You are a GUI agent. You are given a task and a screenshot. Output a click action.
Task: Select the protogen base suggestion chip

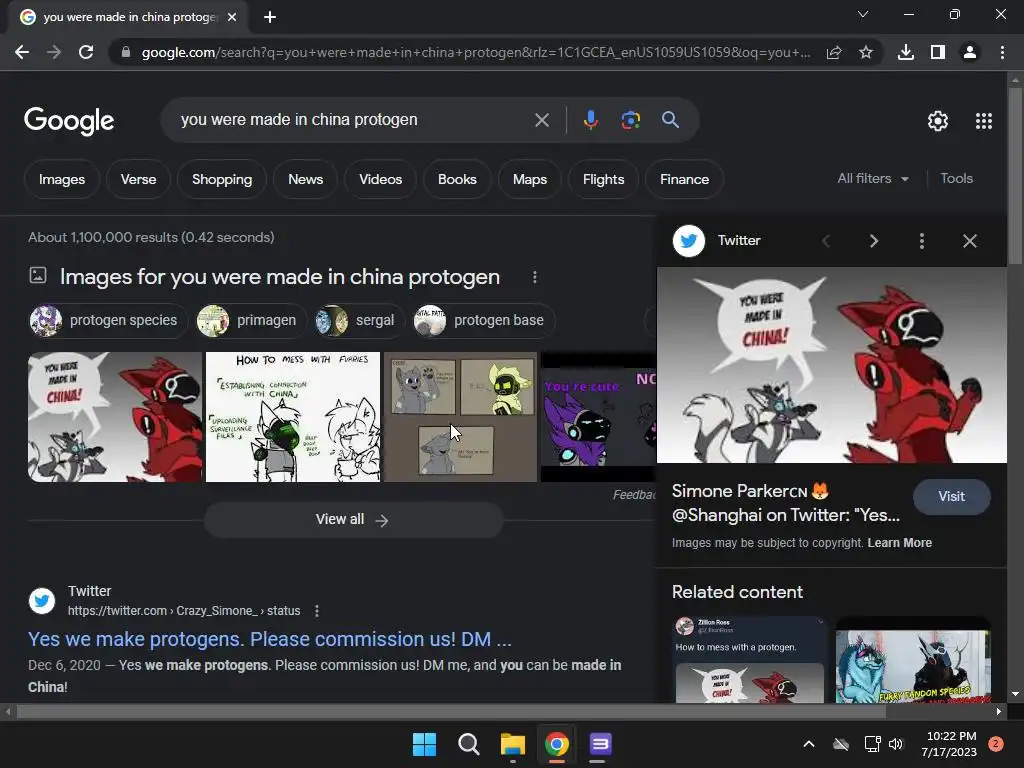(x=484, y=320)
